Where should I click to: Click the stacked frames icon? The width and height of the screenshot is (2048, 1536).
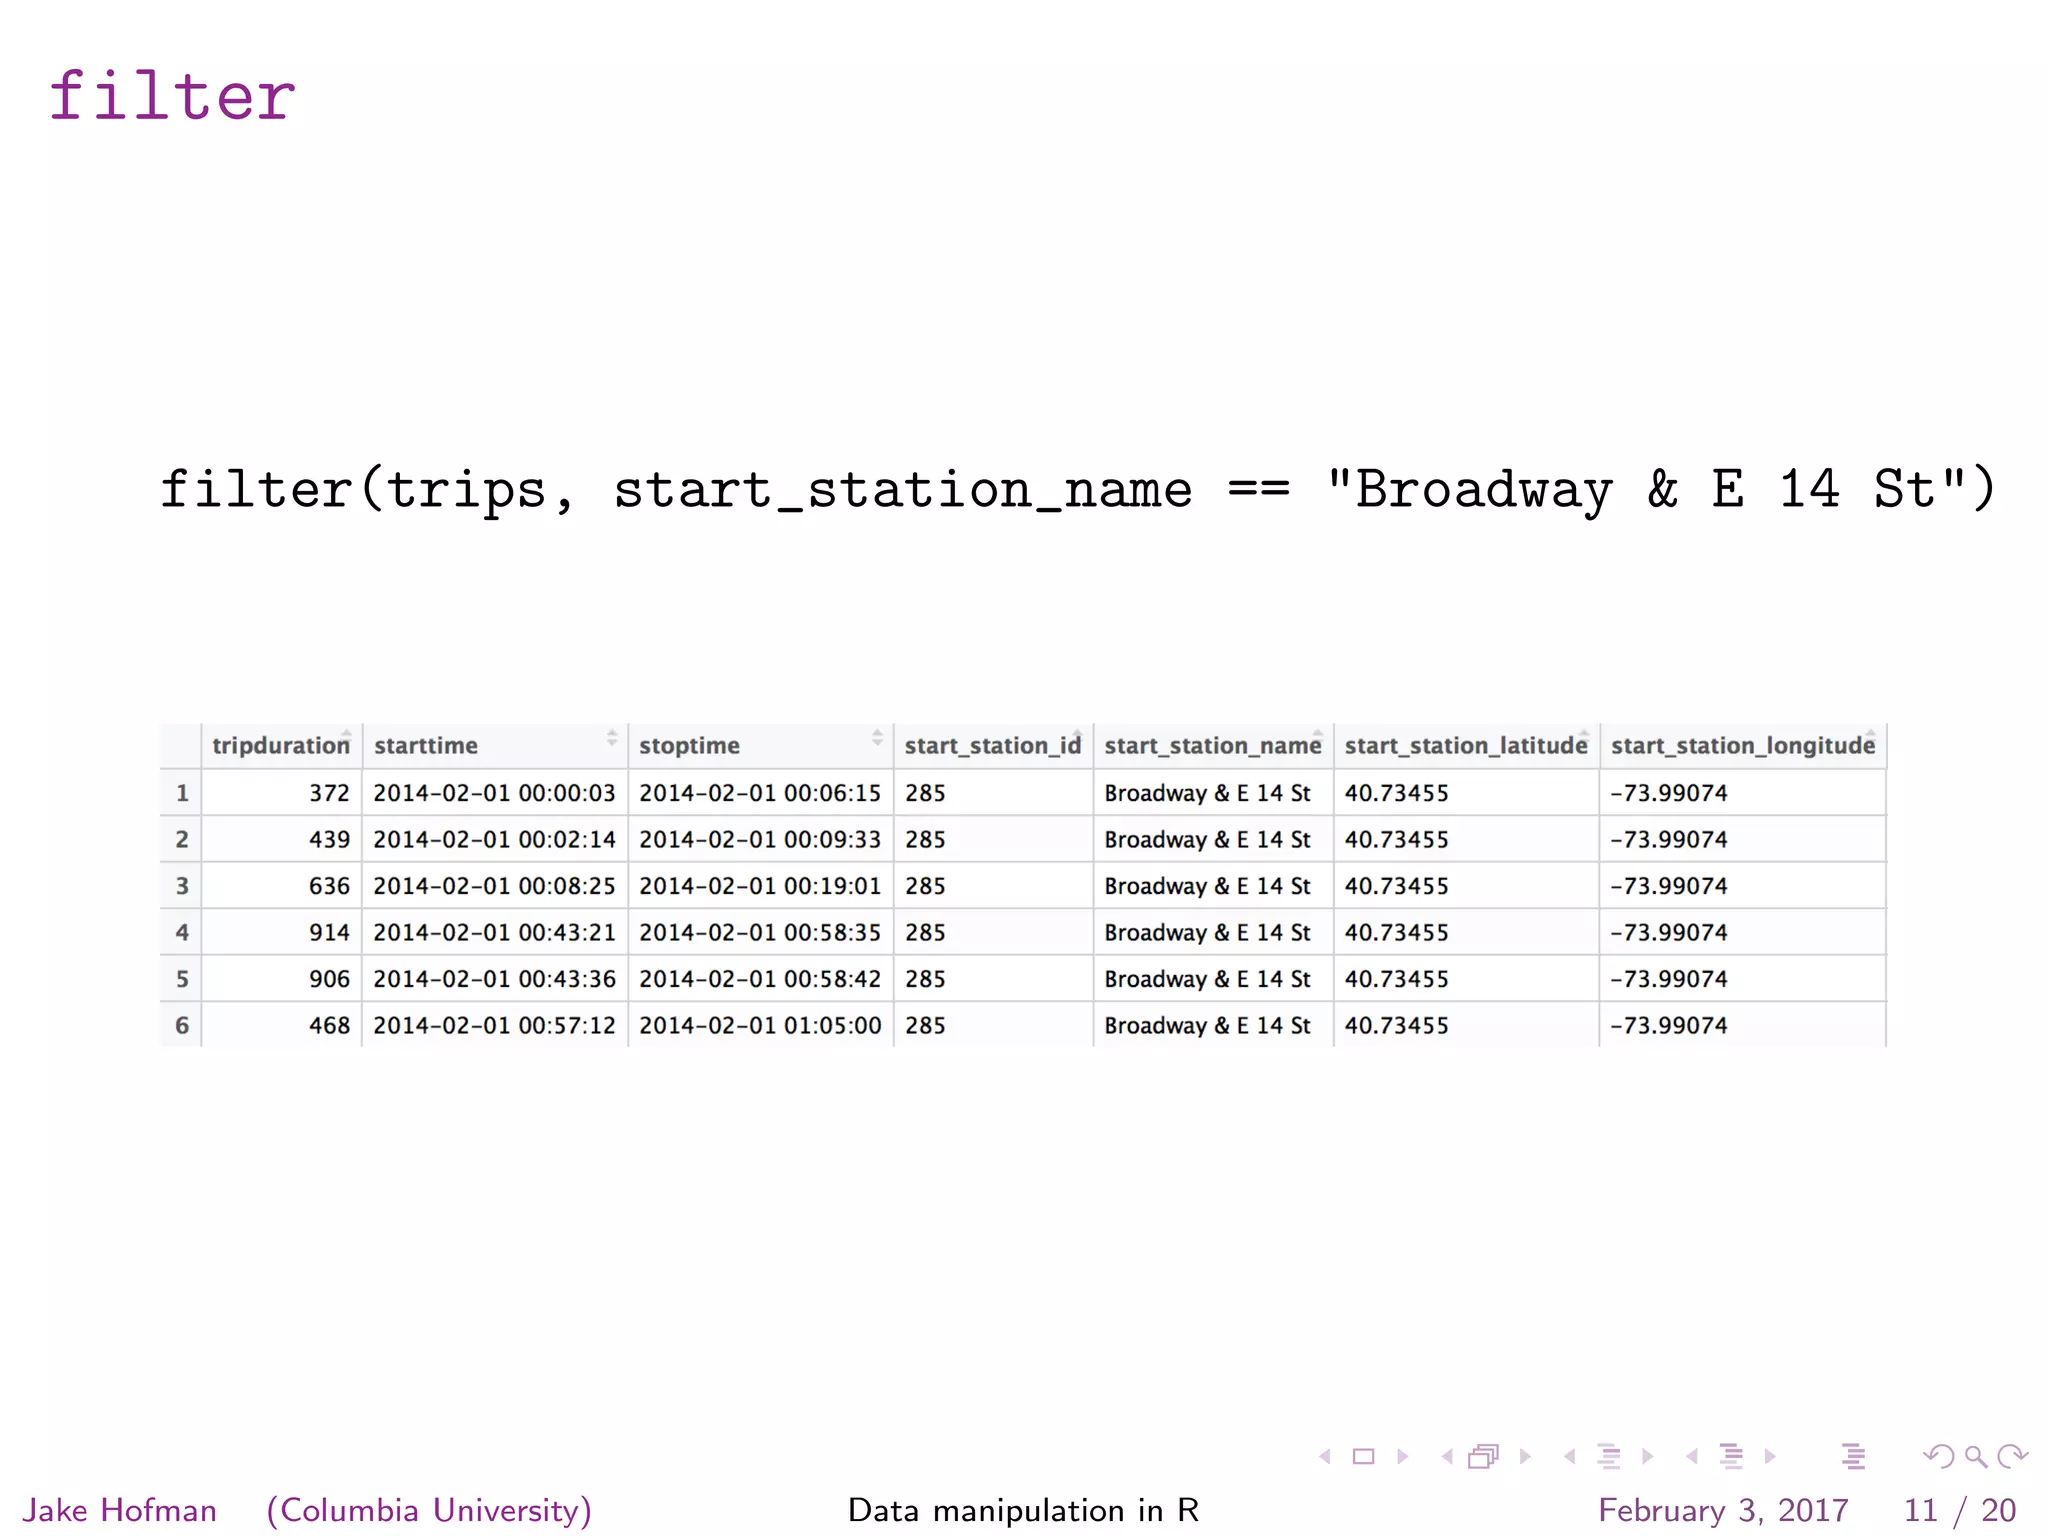pos(1484,1457)
